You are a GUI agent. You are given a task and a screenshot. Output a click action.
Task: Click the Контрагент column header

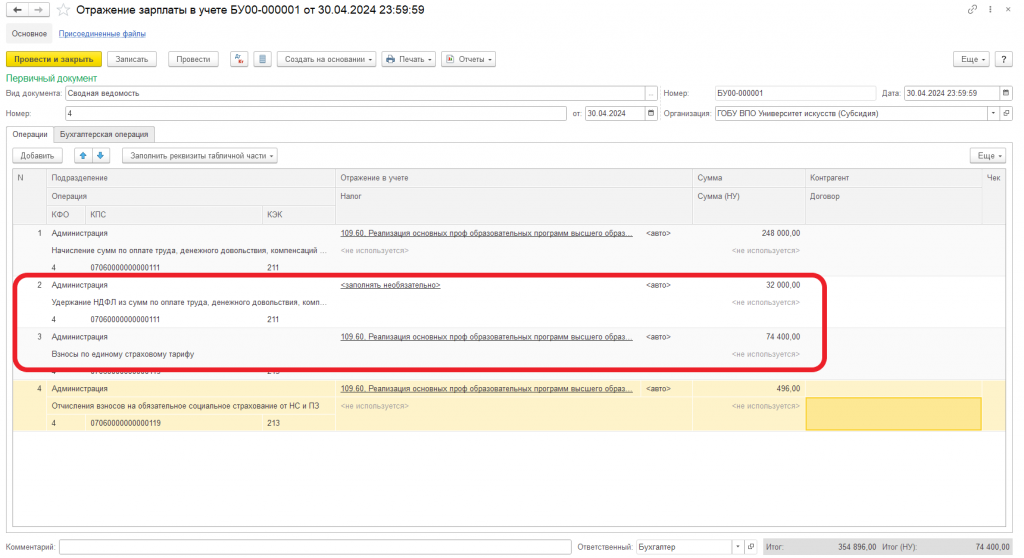click(893, 178)
